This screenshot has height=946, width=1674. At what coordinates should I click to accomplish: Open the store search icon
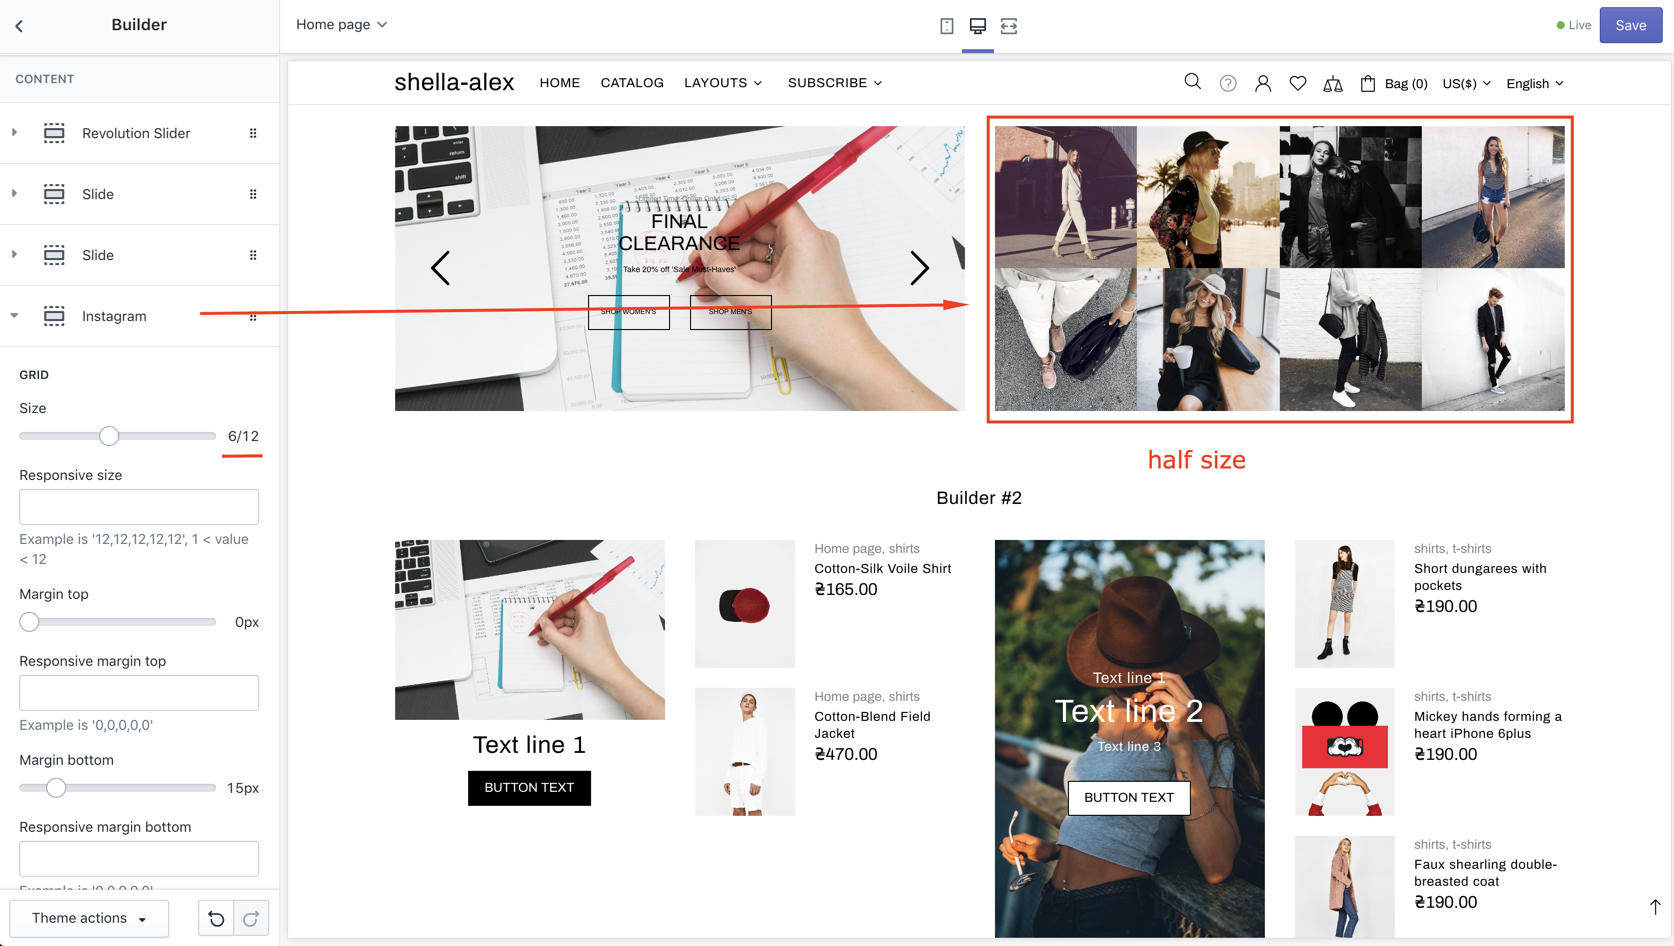[1192, 82]
